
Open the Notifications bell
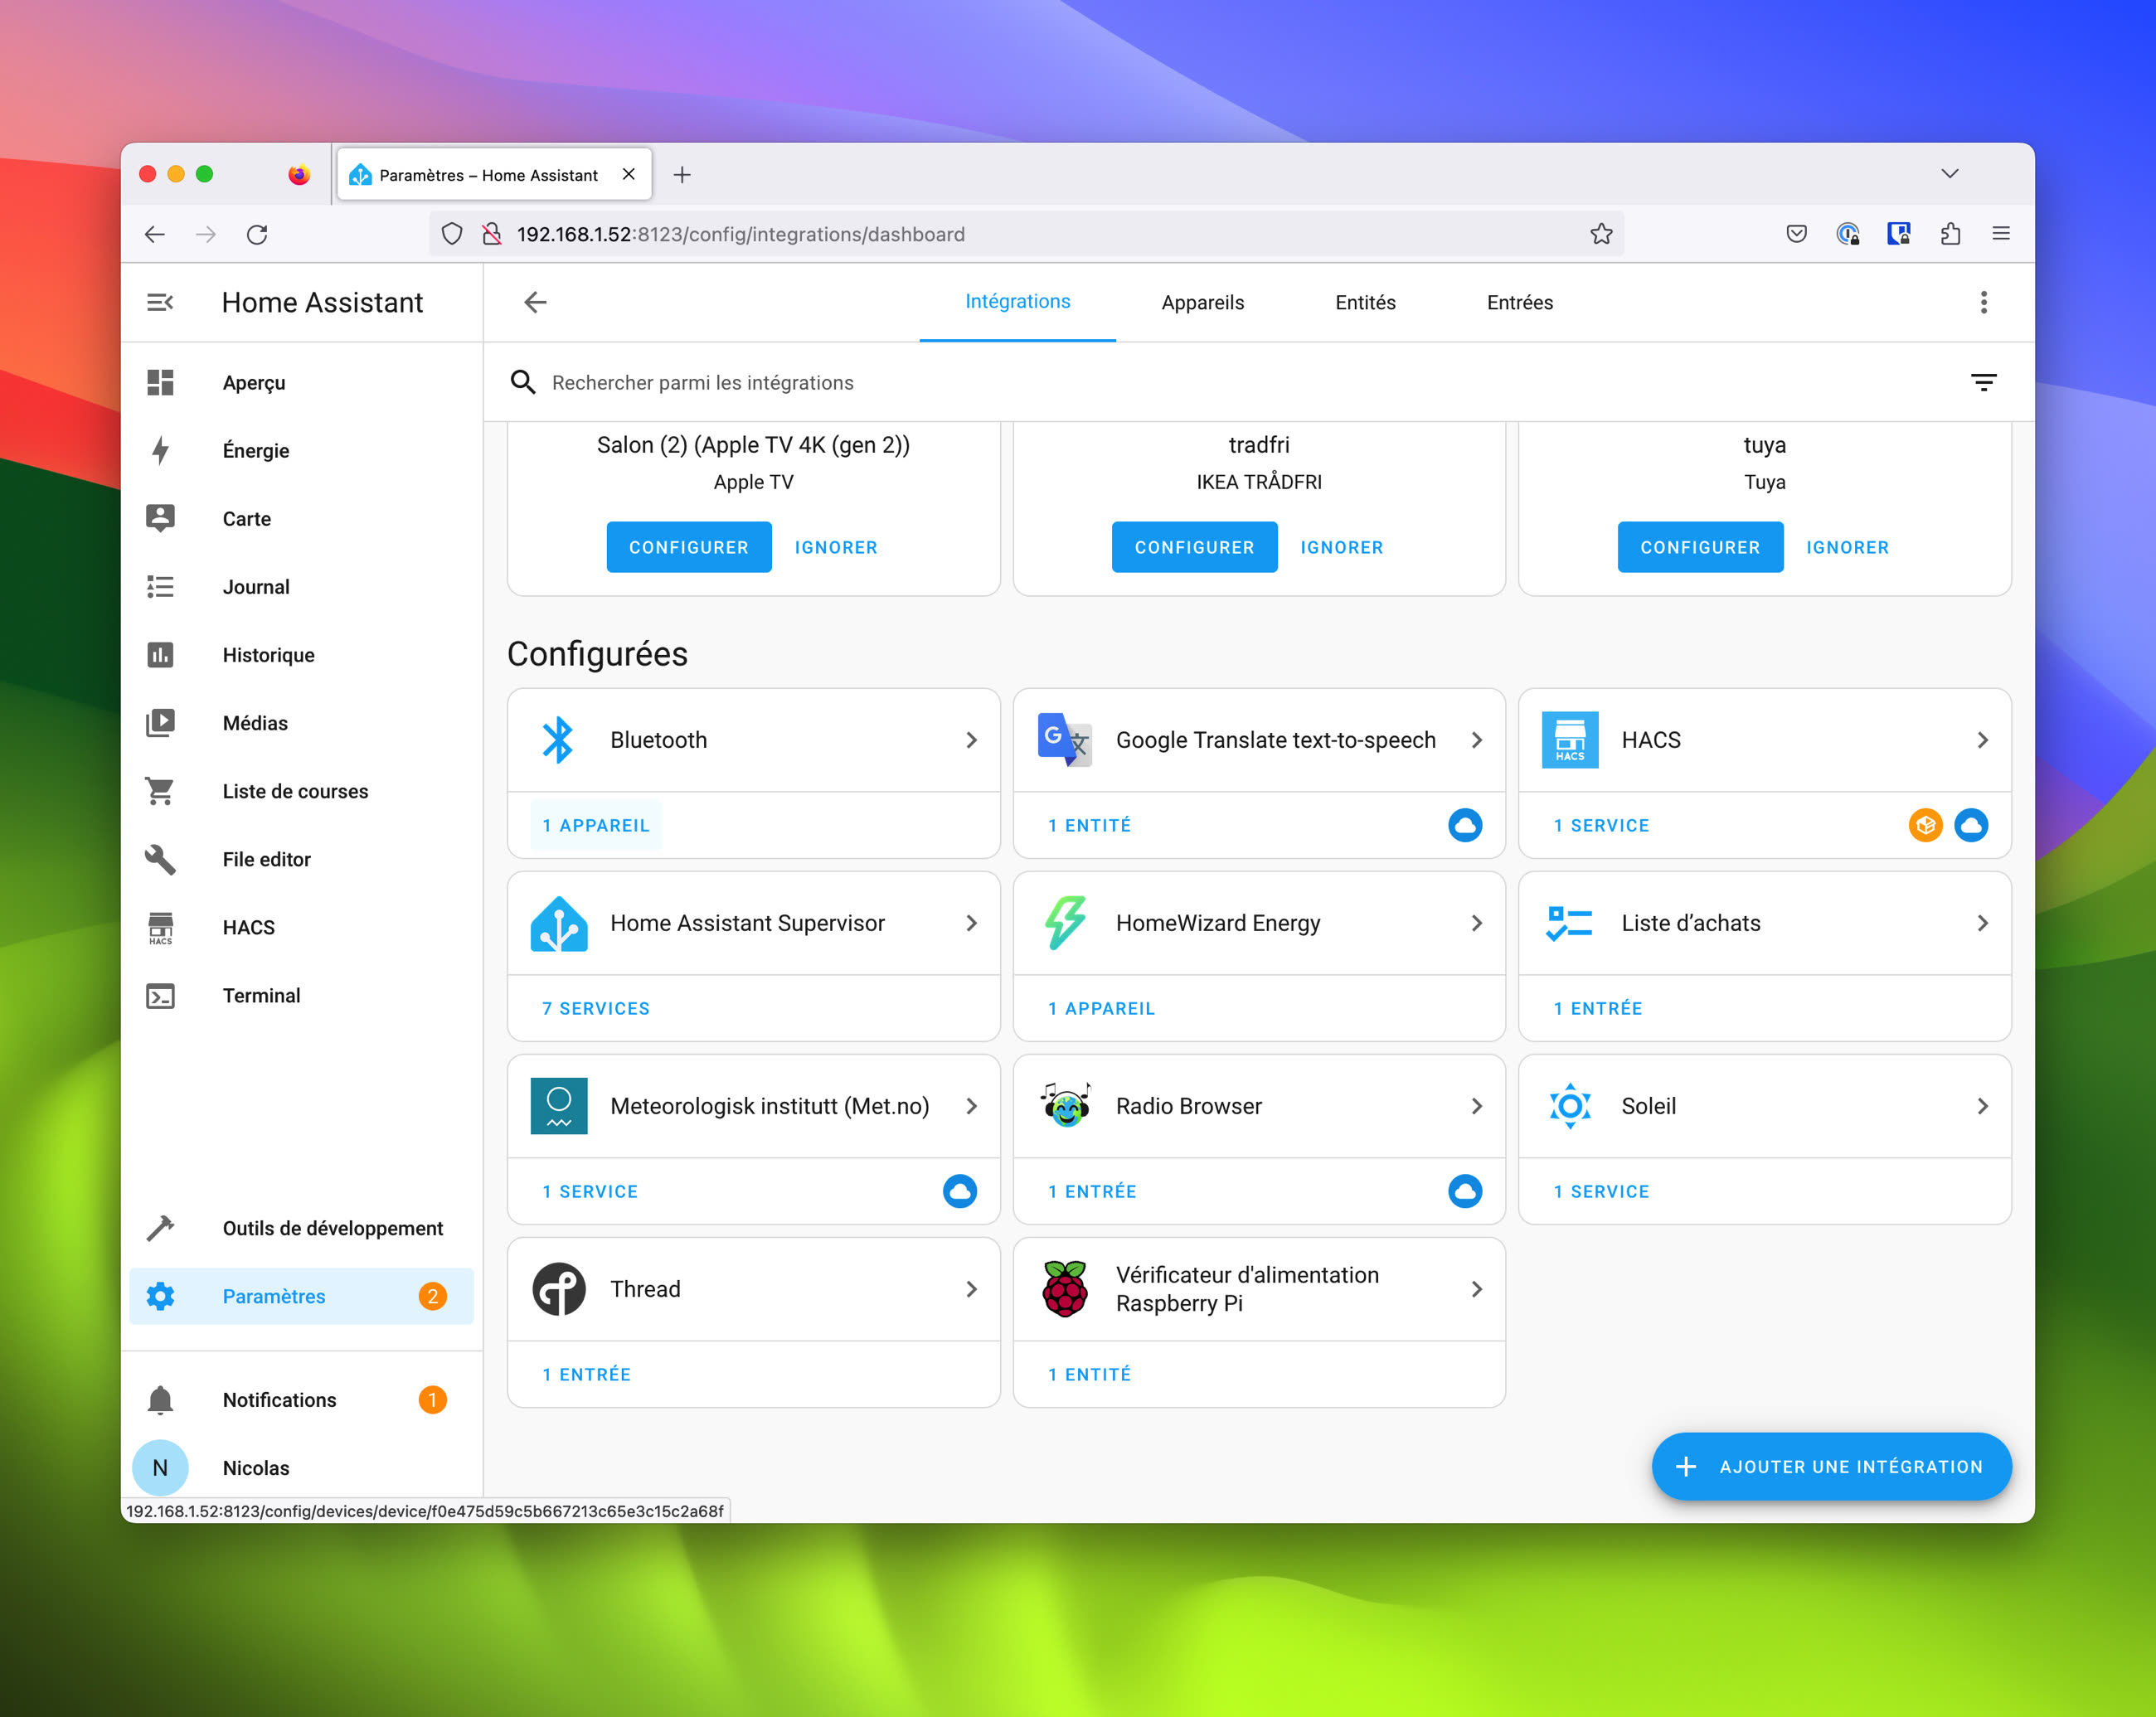tap(279, 1399)
